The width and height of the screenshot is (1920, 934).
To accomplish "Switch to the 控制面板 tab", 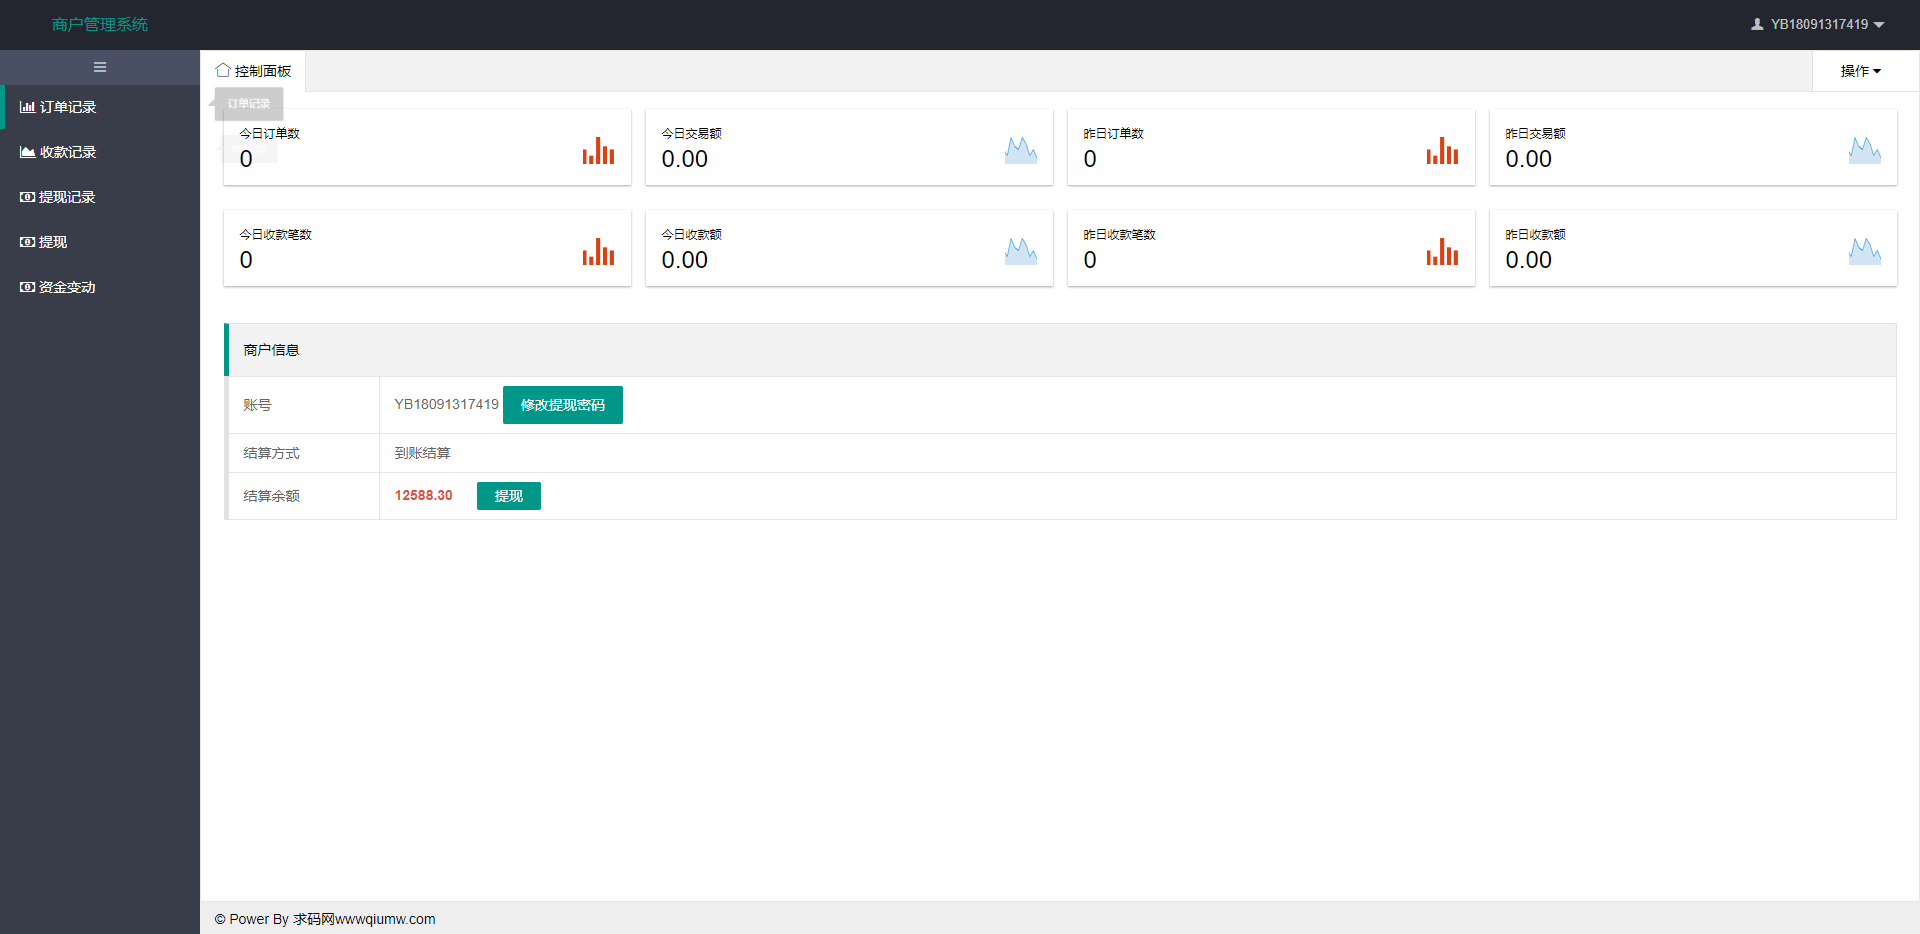I will 254,71.
